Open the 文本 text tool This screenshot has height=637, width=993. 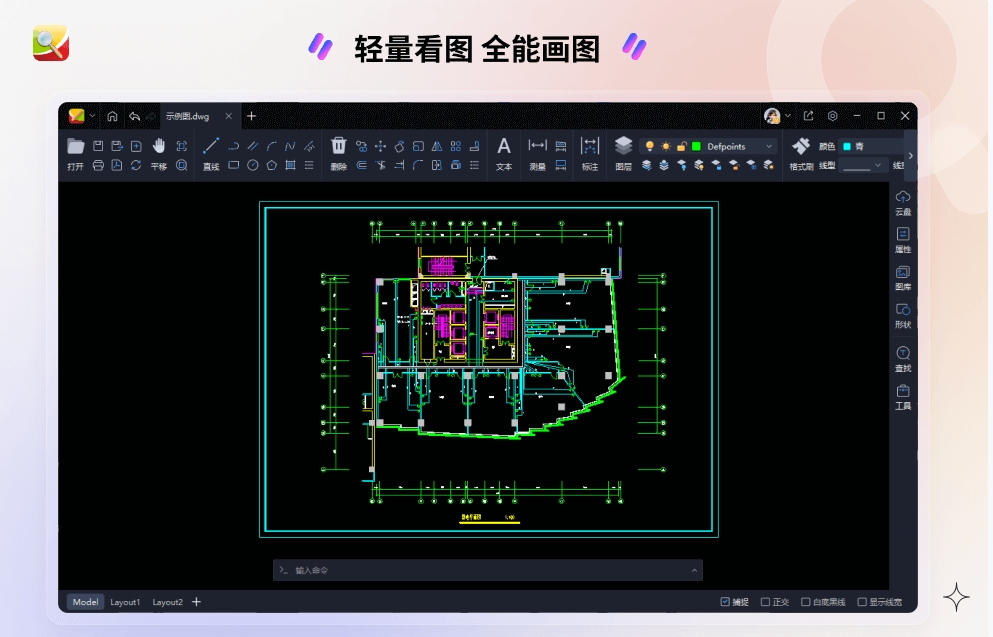(x=504, y=157)
